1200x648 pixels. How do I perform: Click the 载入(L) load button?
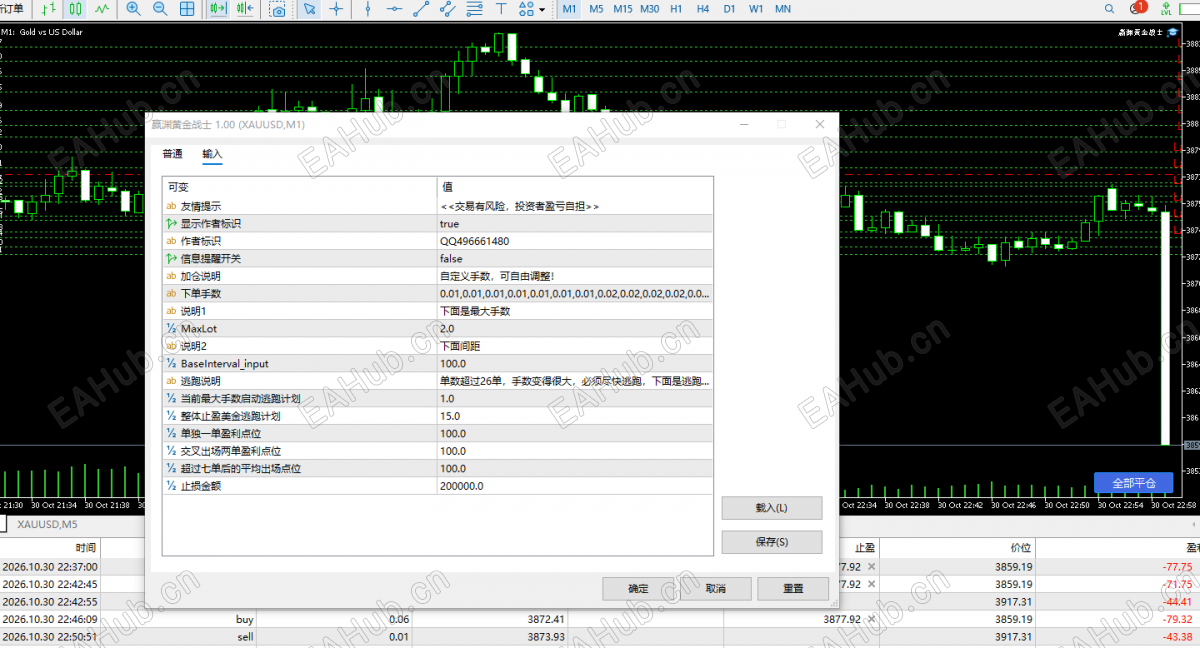[772, 508]
